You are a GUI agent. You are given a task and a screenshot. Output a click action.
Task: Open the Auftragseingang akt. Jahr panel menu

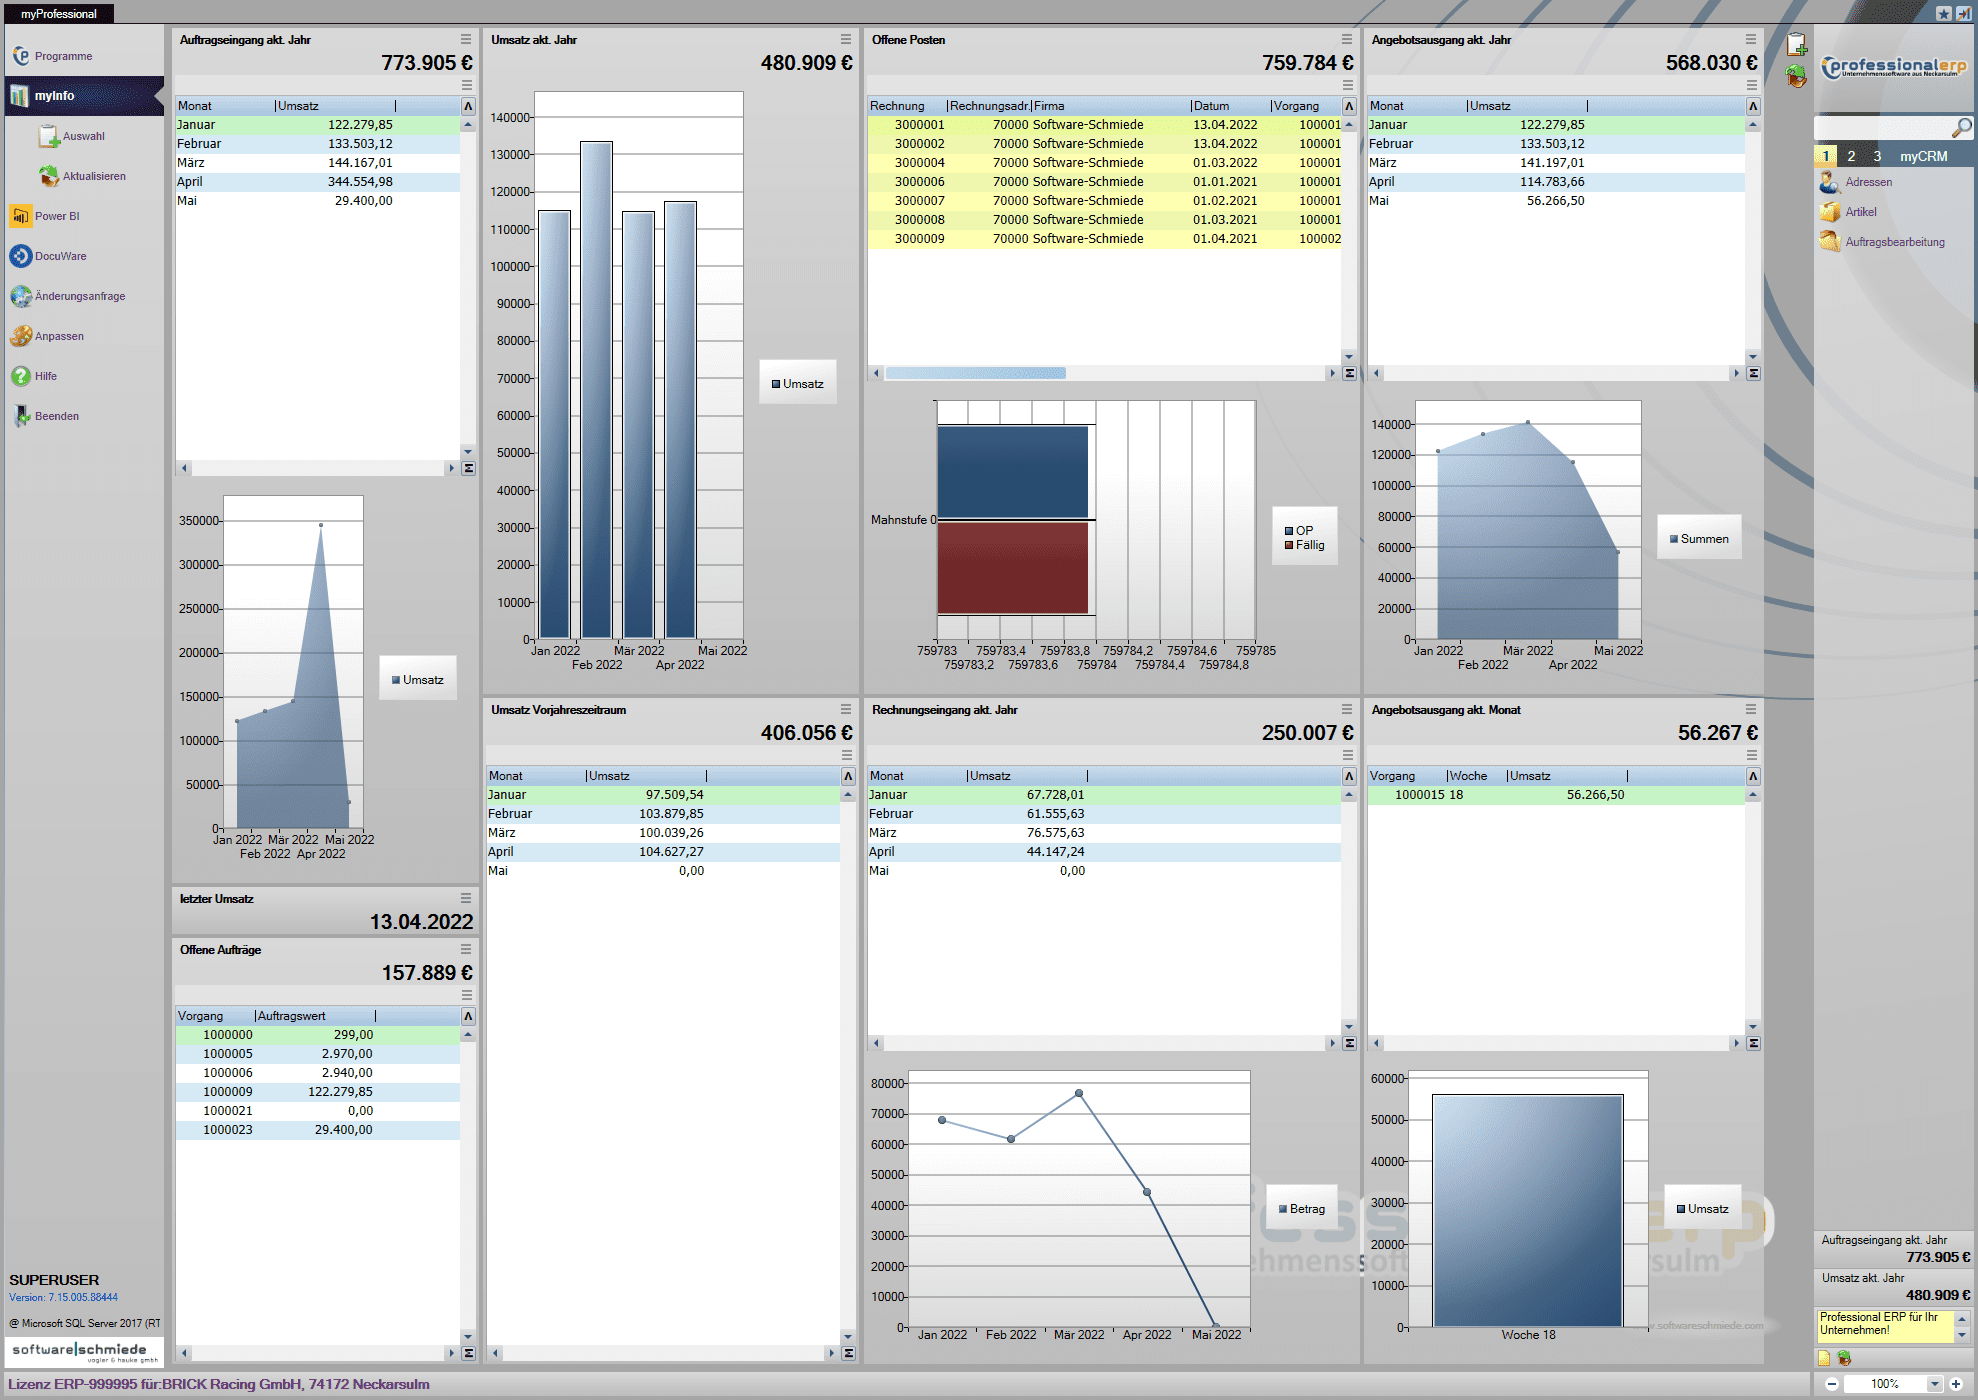[466, 39]
